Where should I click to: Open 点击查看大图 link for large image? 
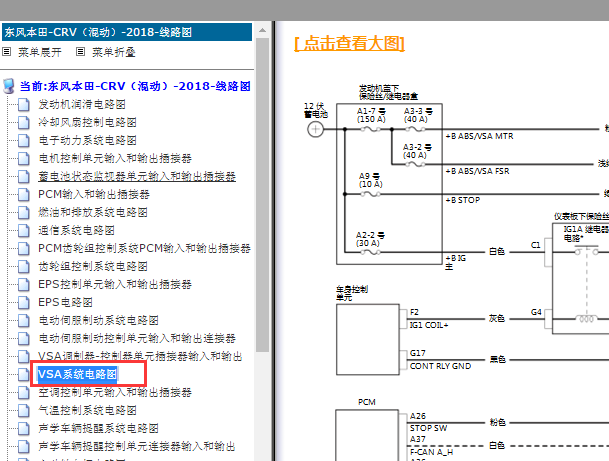(350, 43)
